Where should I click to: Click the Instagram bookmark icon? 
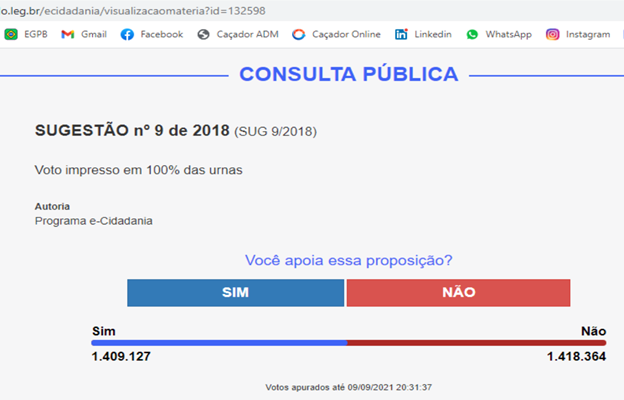(x=552, y=35)
